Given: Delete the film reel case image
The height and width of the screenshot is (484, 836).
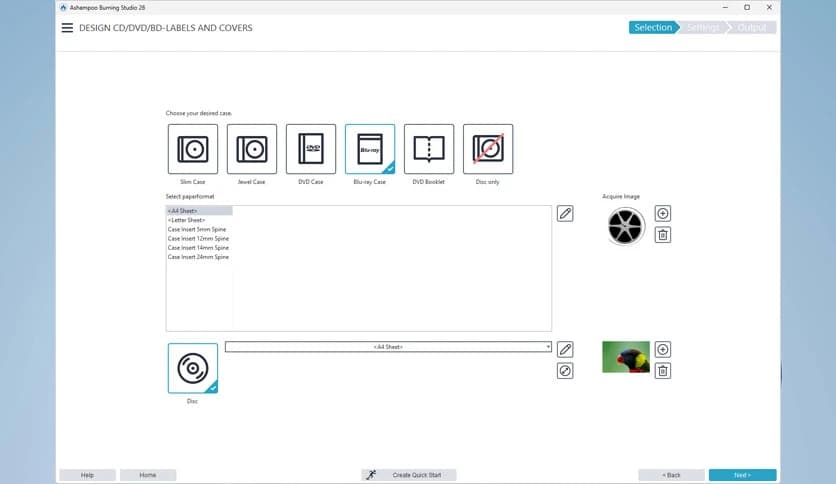Looking at the screenshot, I should click(x=663, y=235).
